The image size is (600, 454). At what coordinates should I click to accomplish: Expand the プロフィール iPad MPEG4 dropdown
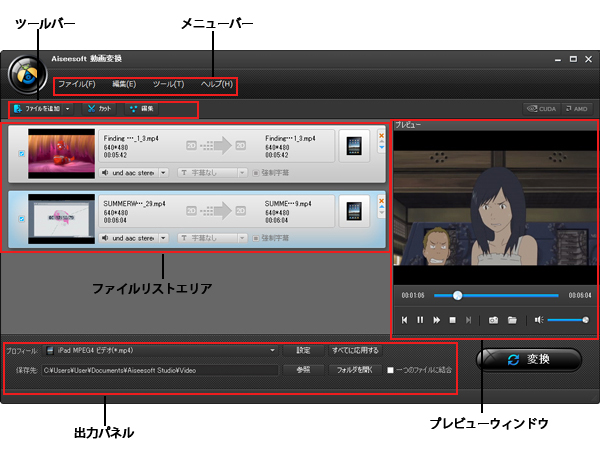(x=272, y=351)
